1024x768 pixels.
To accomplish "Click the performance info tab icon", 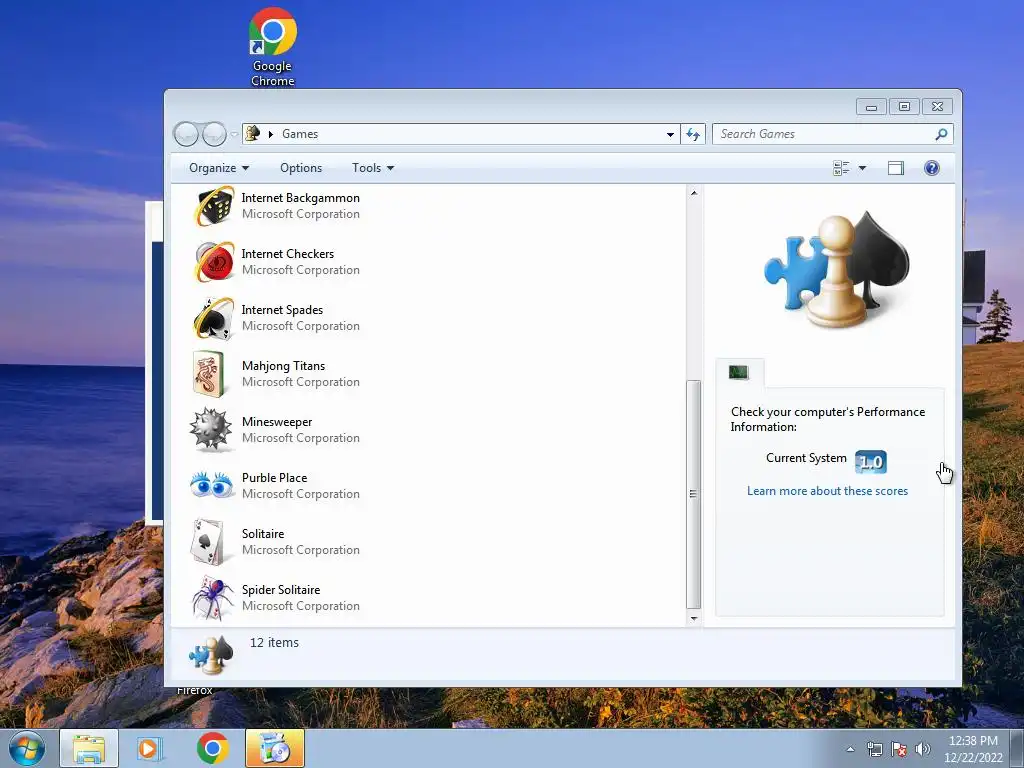I will [x=738, y=372].
